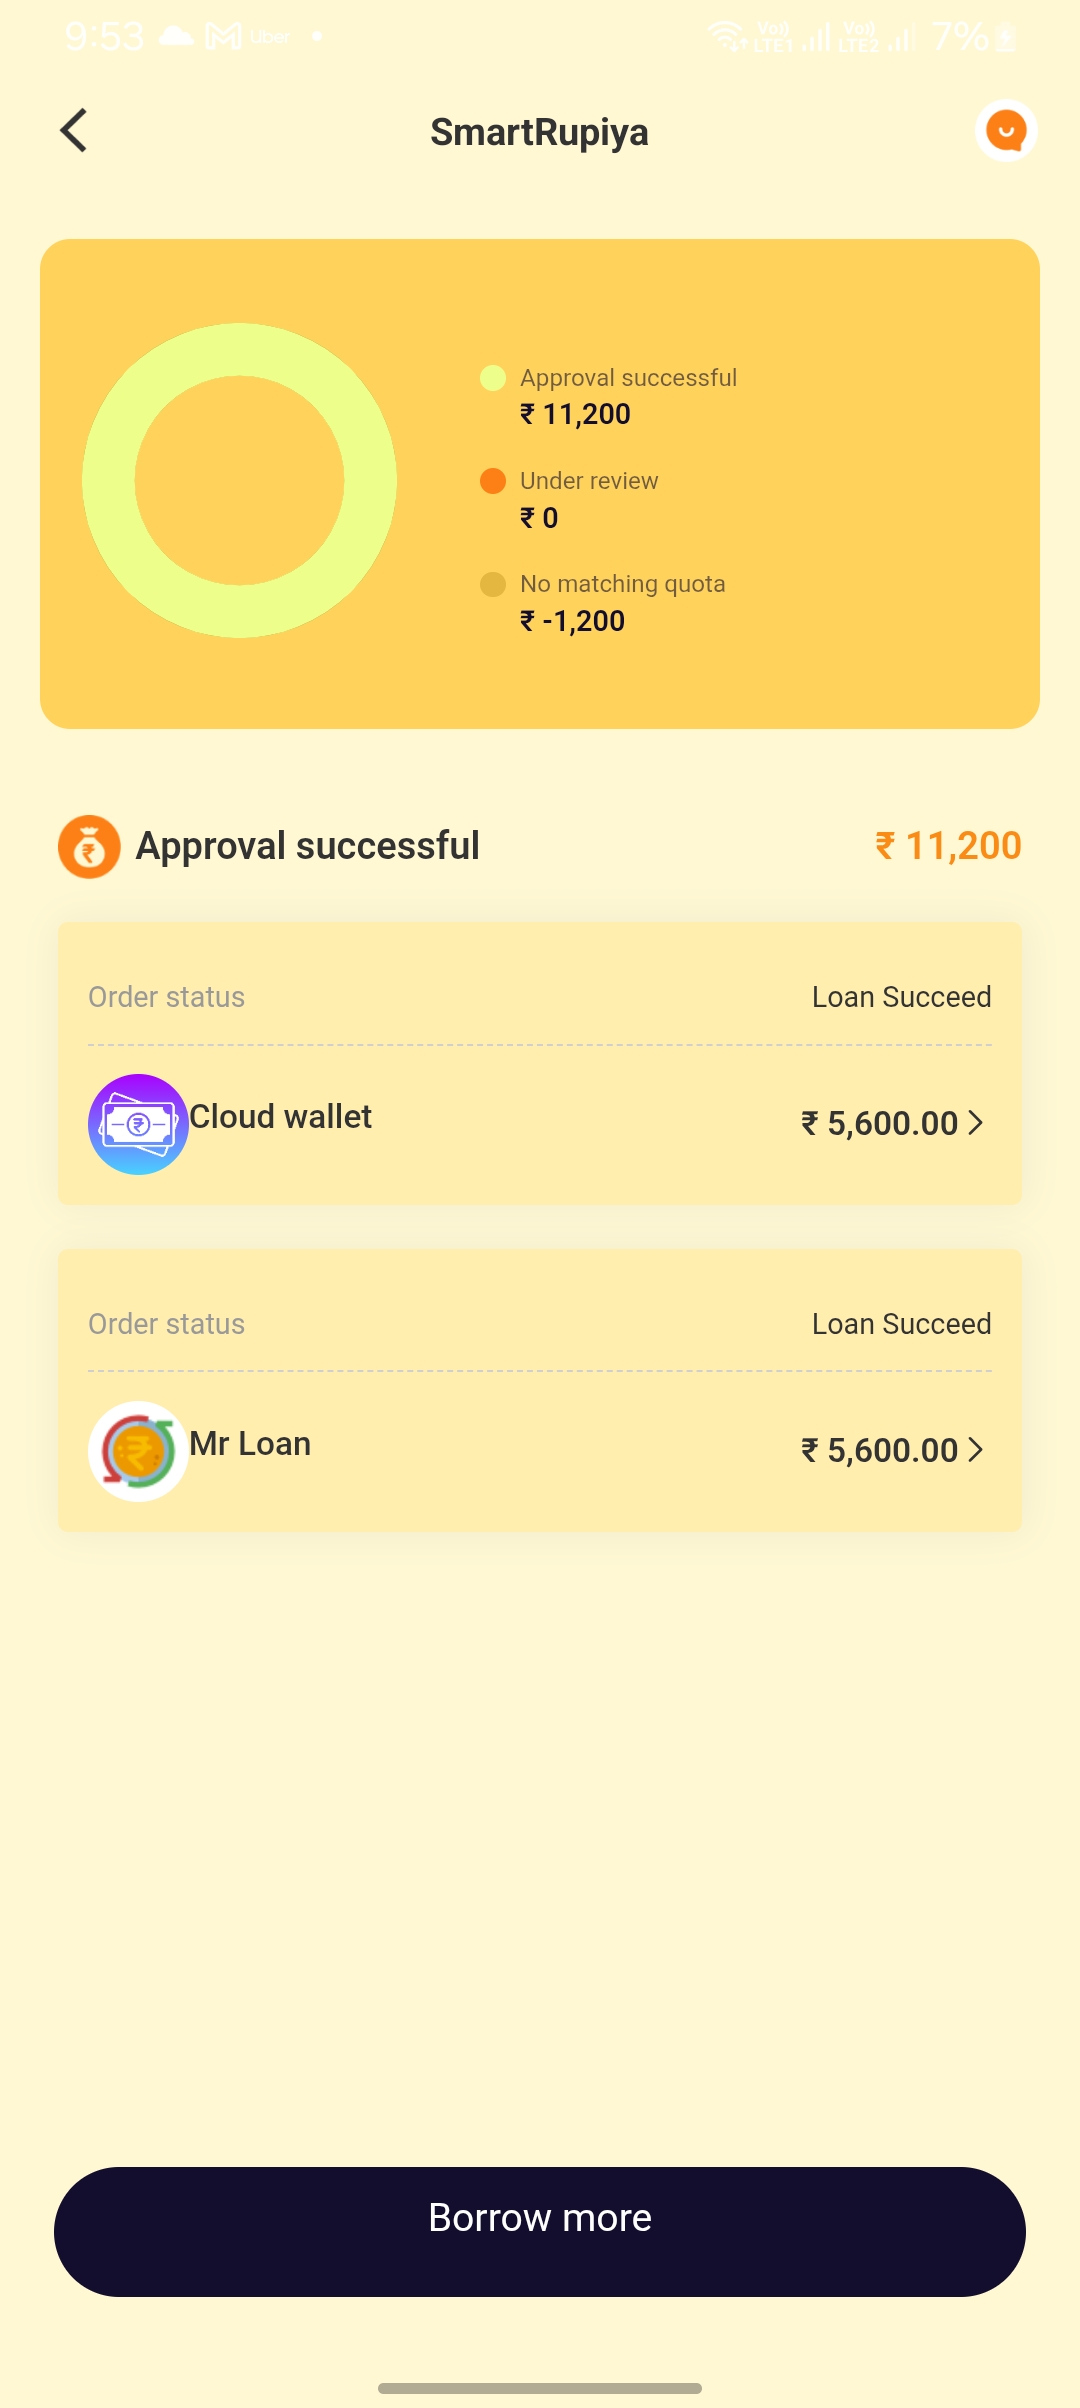Tap the battery indicator in status bar
The width and height of the screenshot is (1080, 2408).
(x=1006, y=38)
